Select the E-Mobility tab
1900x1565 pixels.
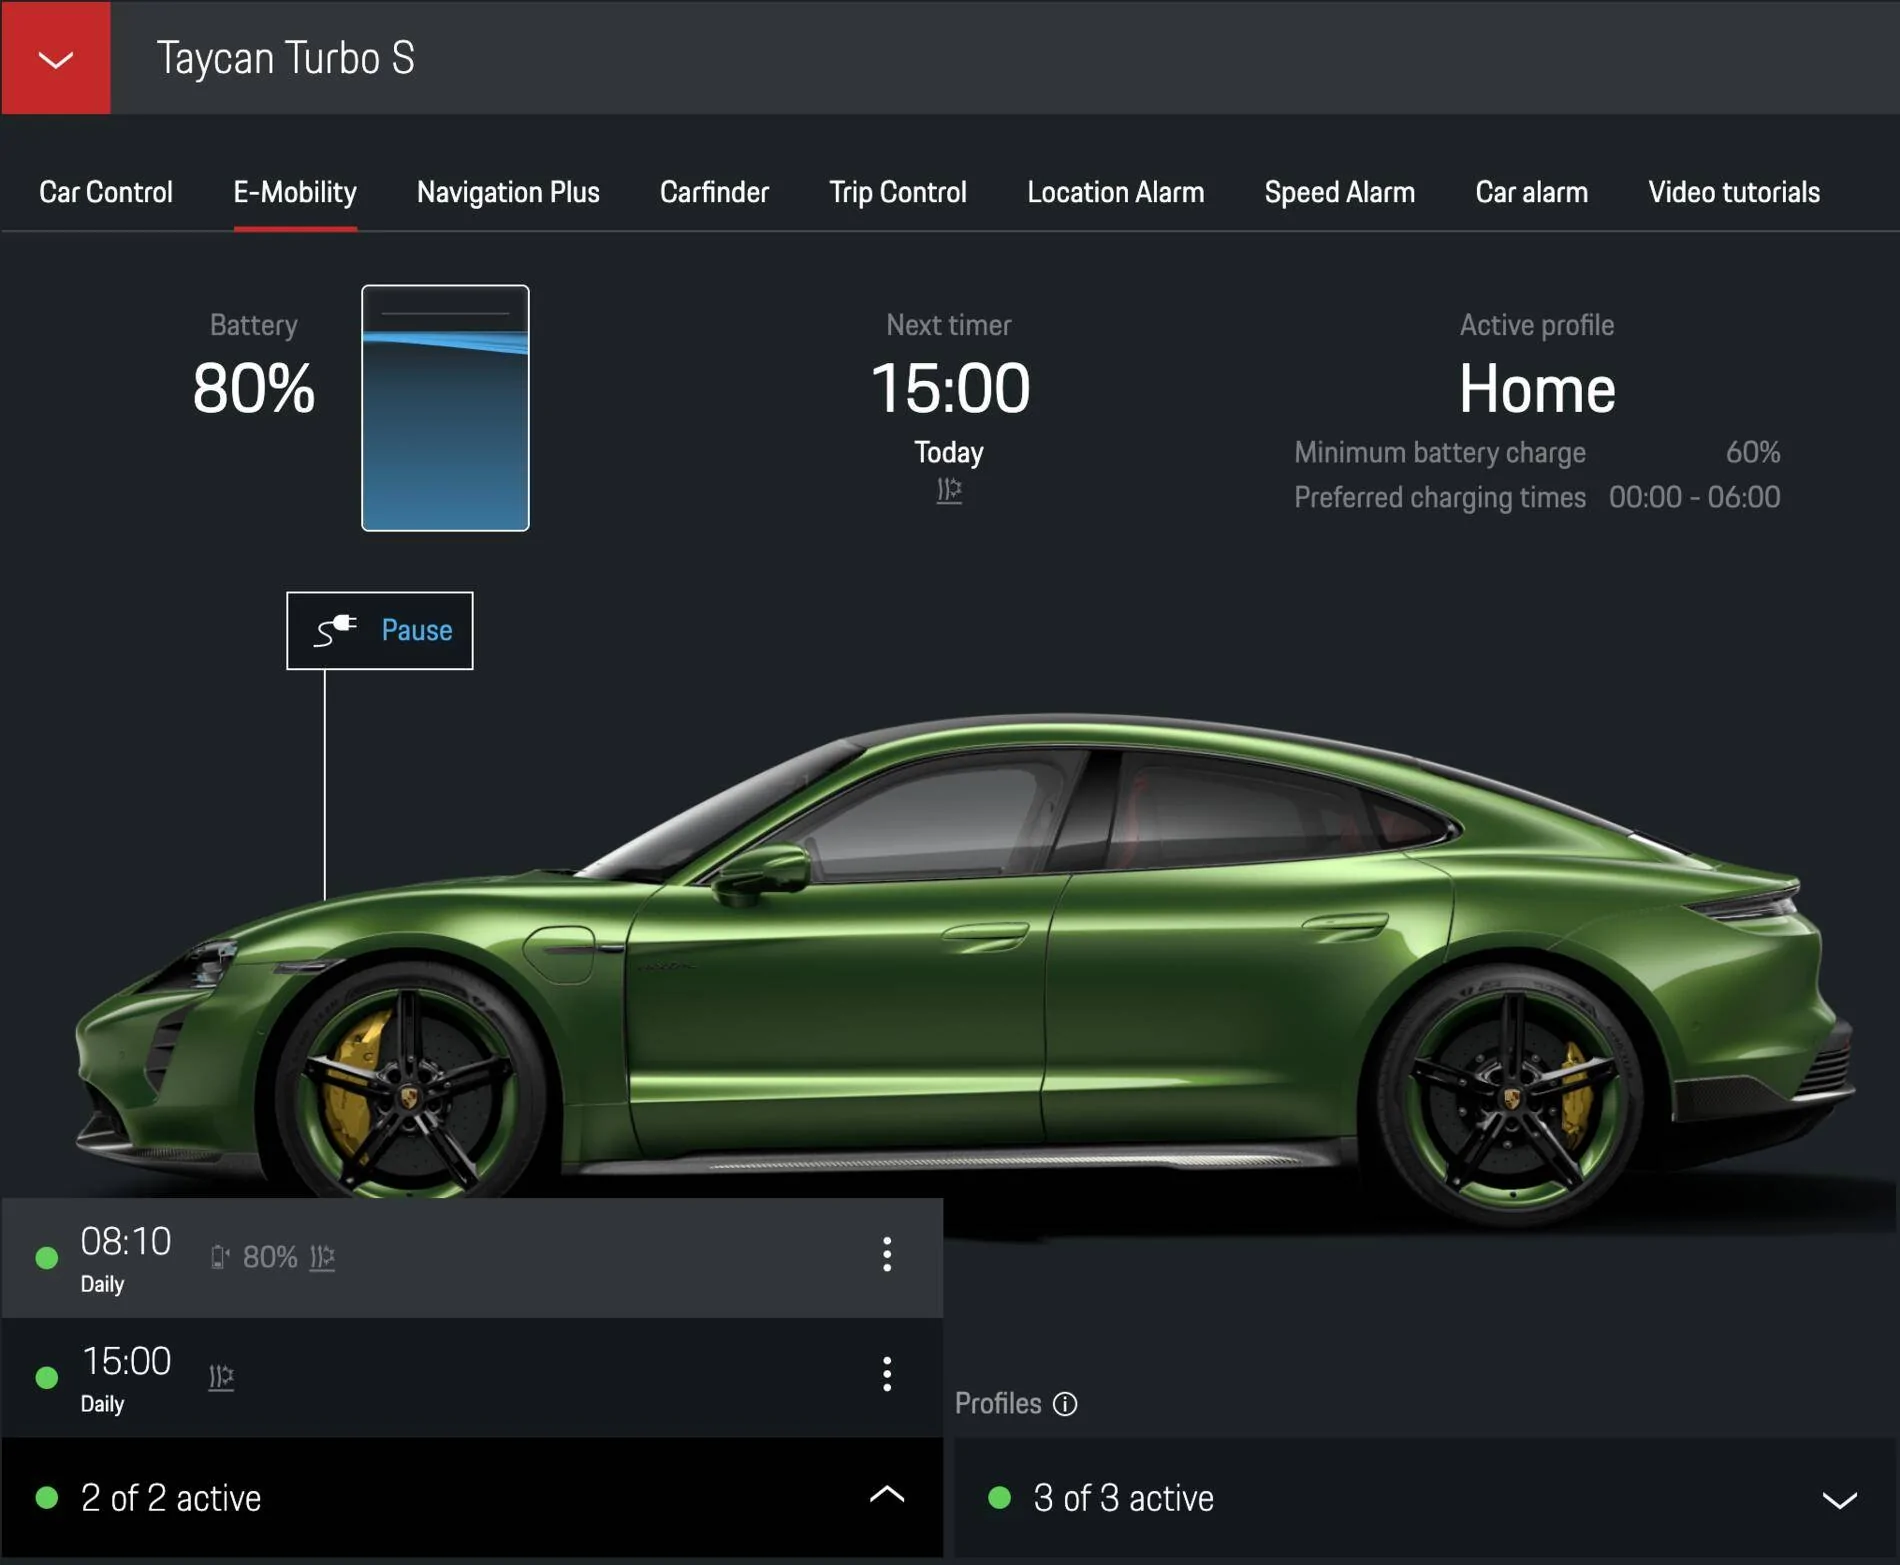click(x=295, y=192)
